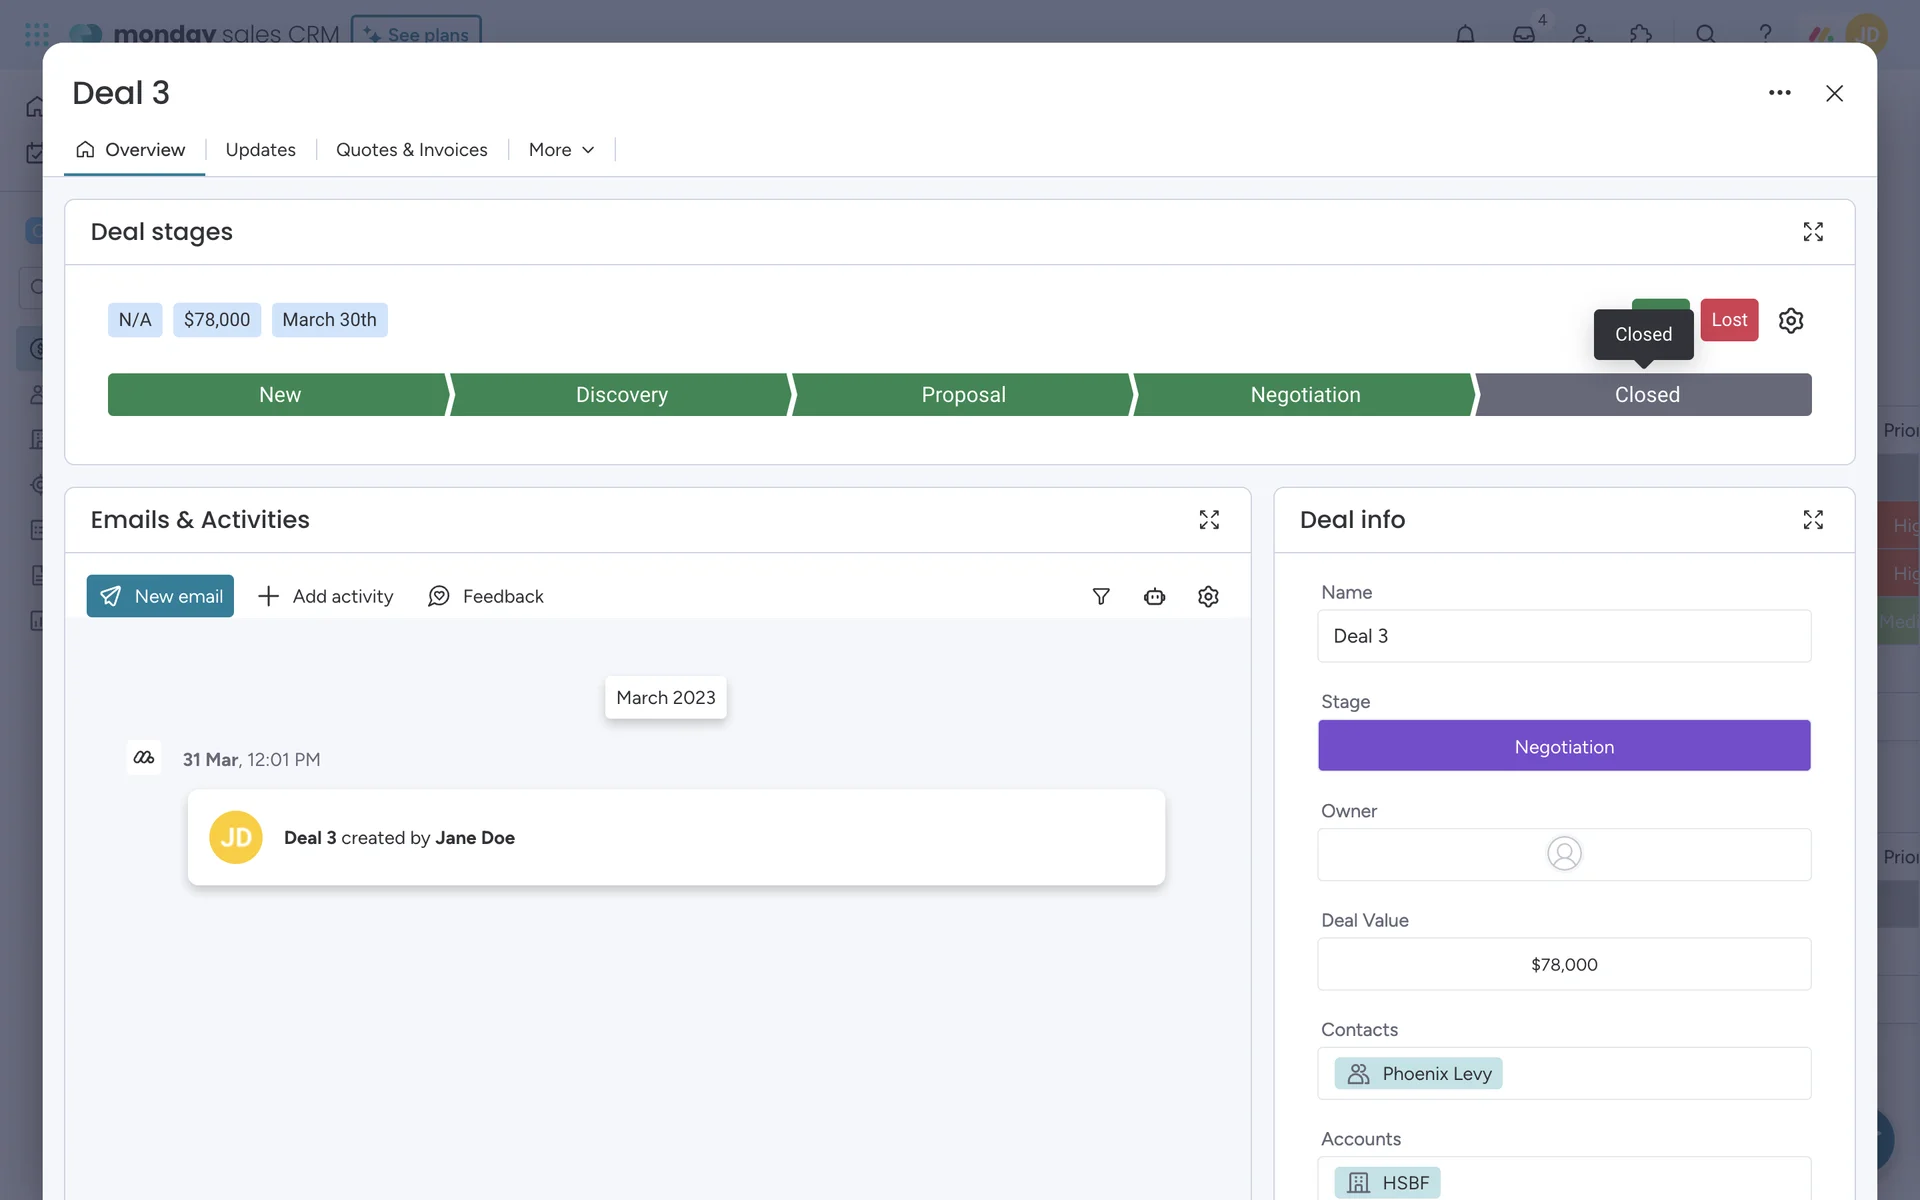The height and width of the screenshot is (1200, 1920).
Task: Click the automation robot icon
Action: pos(1154,597)
